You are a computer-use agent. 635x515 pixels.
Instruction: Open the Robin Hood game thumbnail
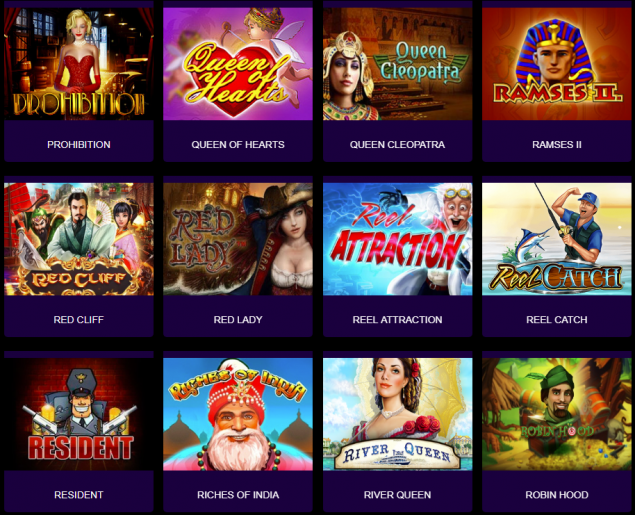point(556,414)
